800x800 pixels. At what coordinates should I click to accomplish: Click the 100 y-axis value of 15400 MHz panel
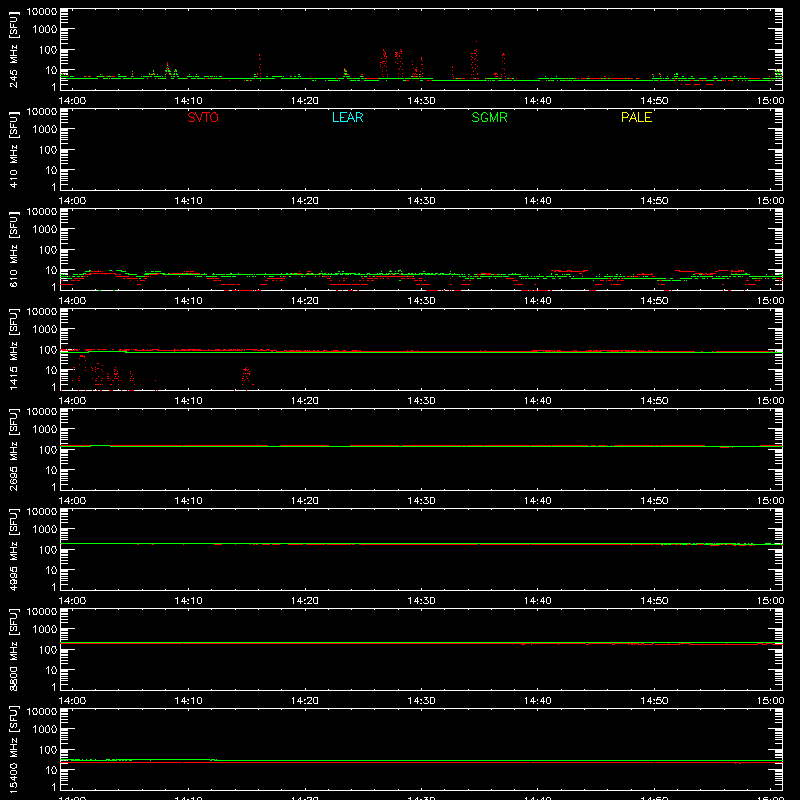click(x=48, y=749)
